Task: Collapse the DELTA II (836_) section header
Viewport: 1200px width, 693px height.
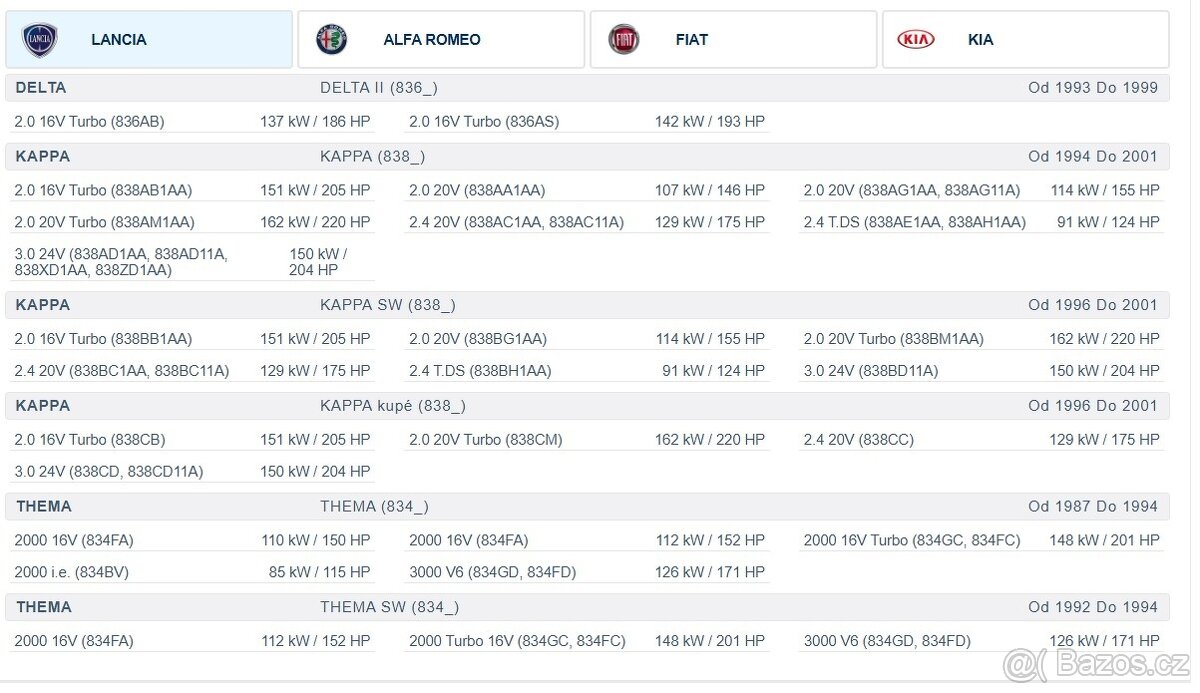Action: [586, 88]
